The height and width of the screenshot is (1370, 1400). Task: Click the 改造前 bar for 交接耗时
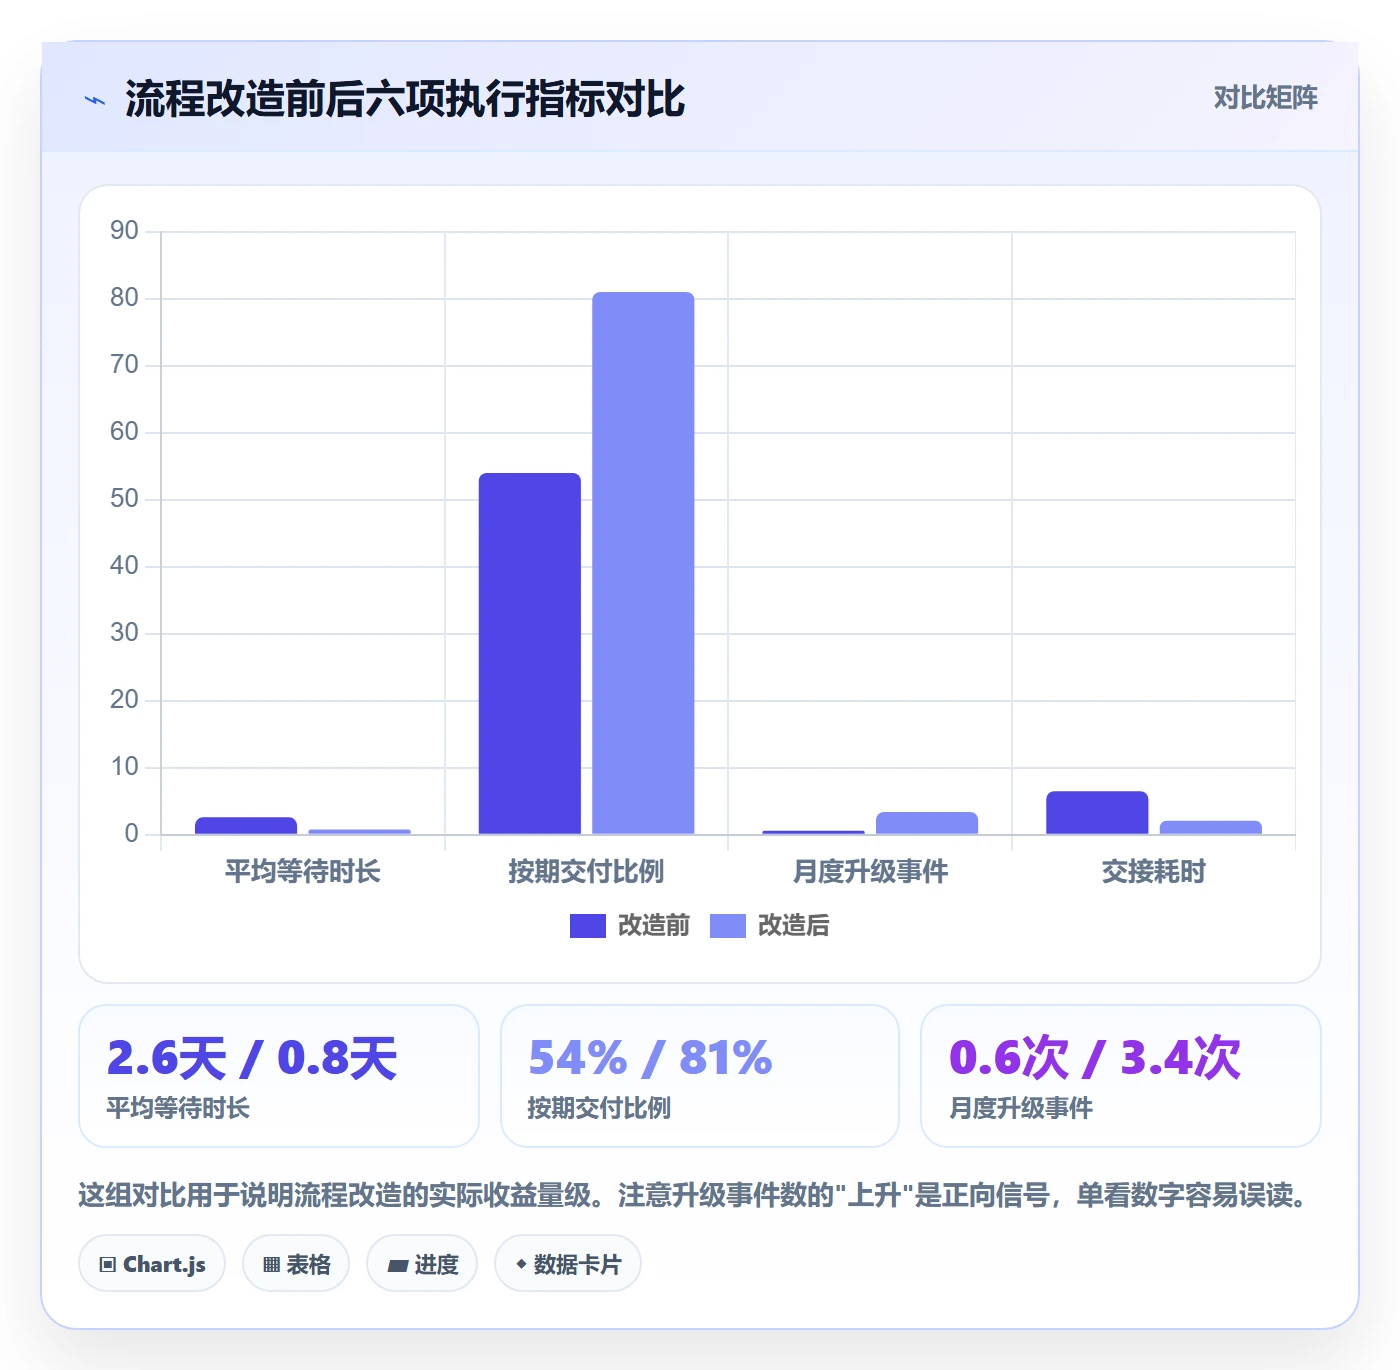(1097, 813)
